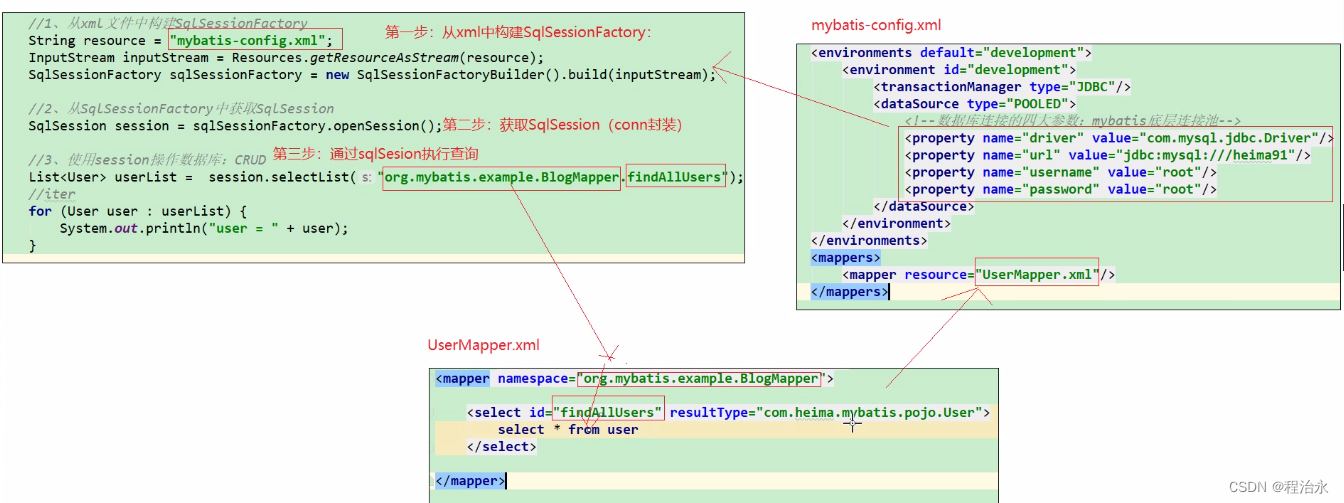1344x503 pixels.
Task: Click the opening '<mappers>' tag
Action: [x=846, y=257]
